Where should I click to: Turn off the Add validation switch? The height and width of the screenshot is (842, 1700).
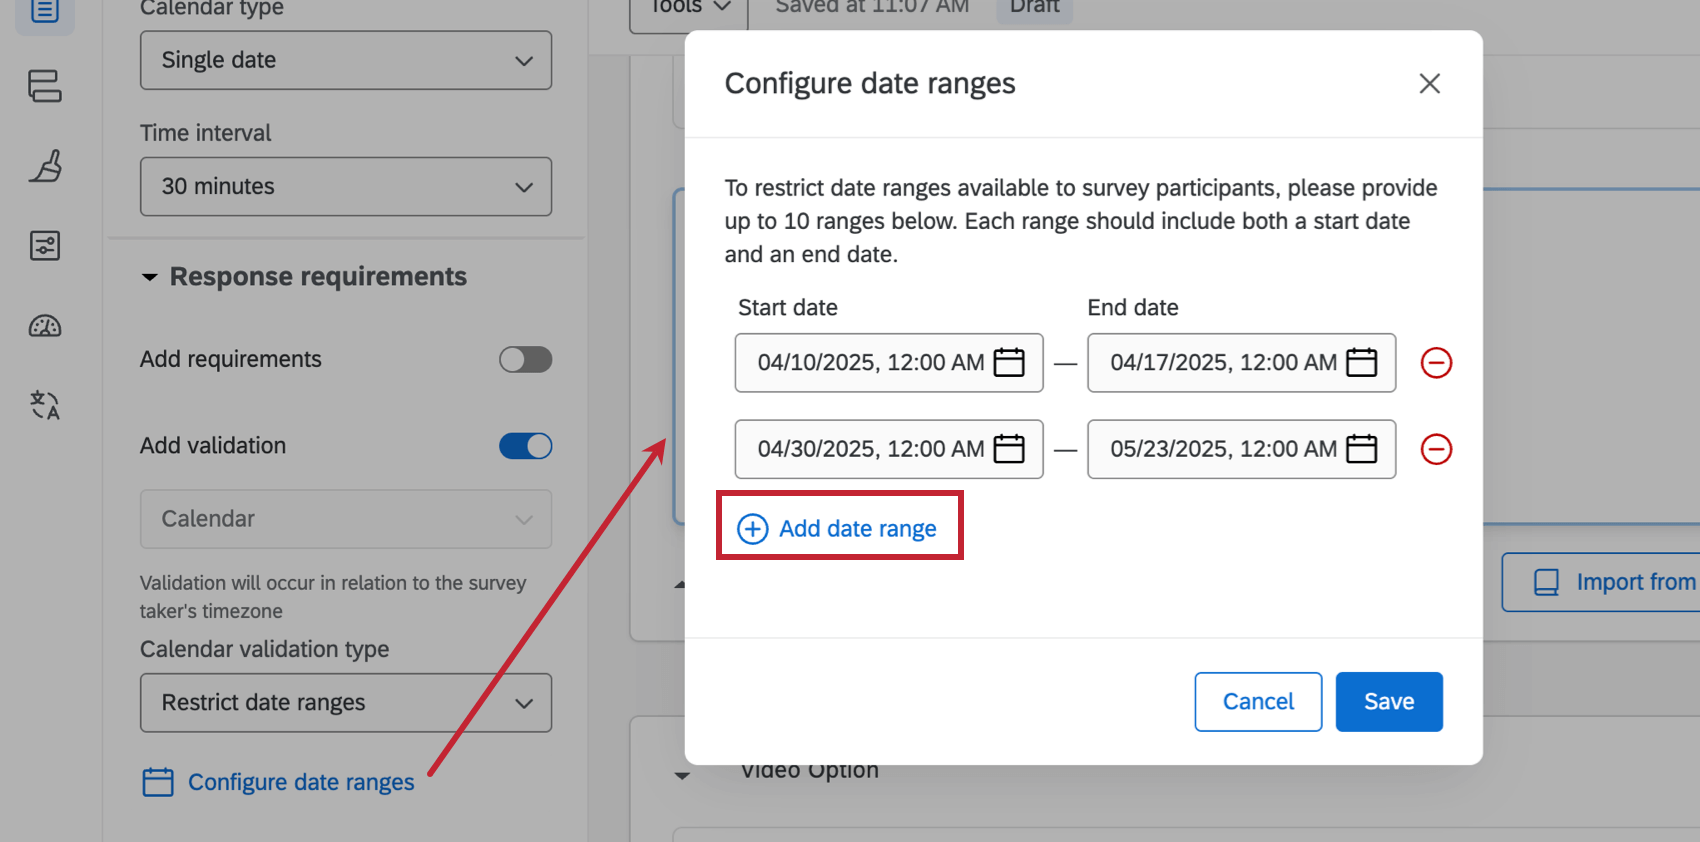(x=525, y=446)
